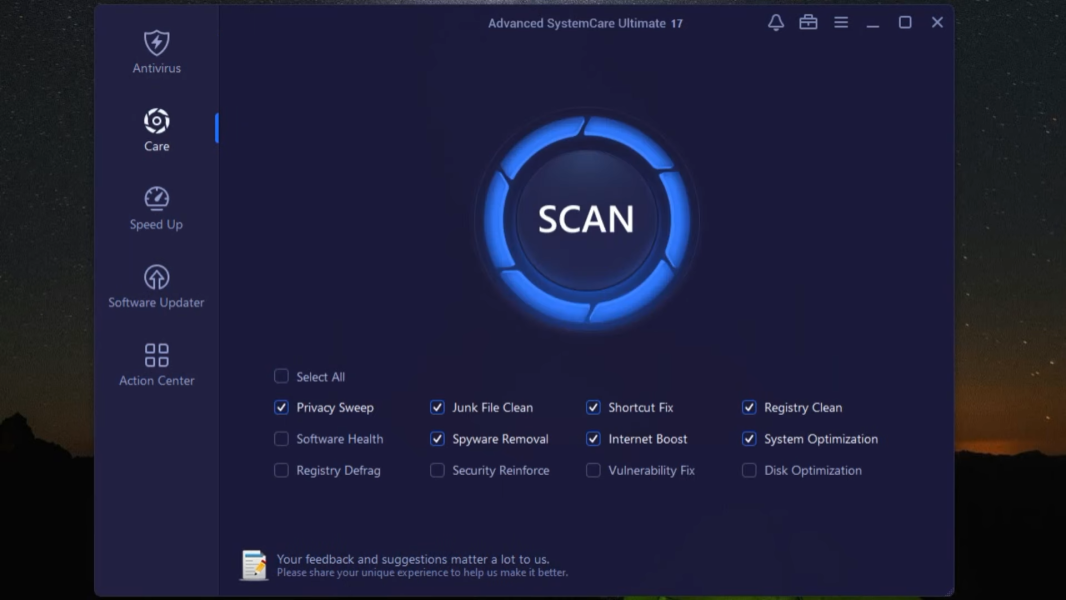Click the Disk Optimization label

[x=812, y=470]
